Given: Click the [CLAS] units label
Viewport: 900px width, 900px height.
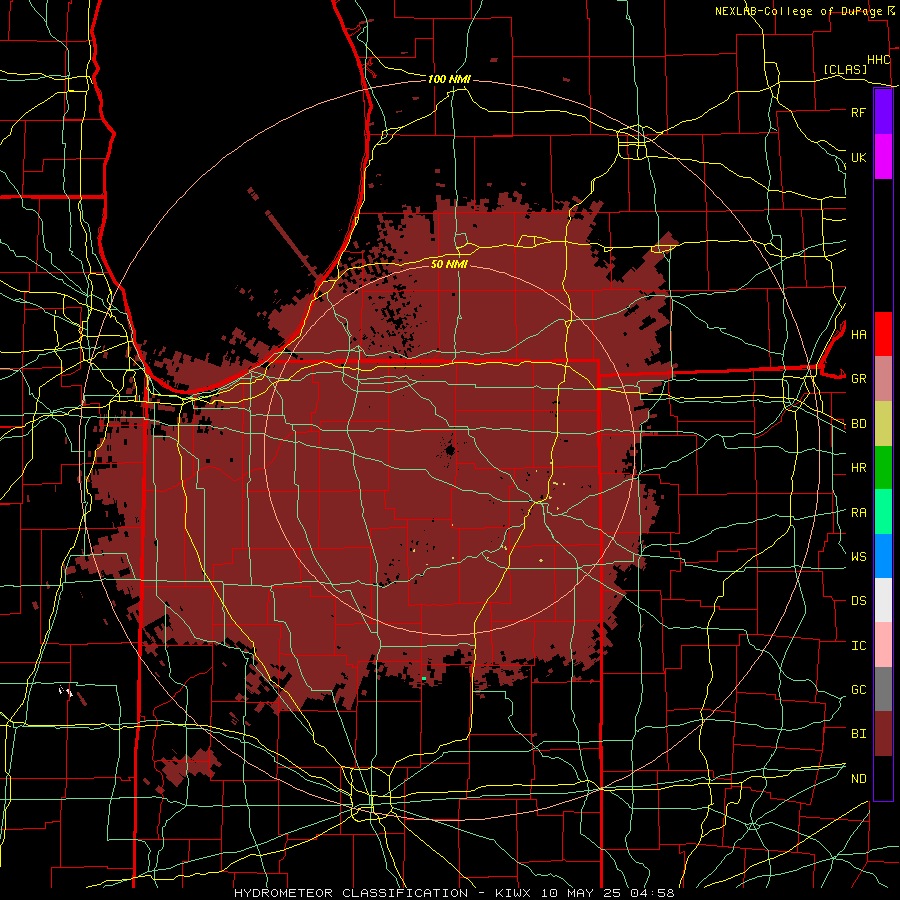Looking at the screenshot, I should pos(845,70).
